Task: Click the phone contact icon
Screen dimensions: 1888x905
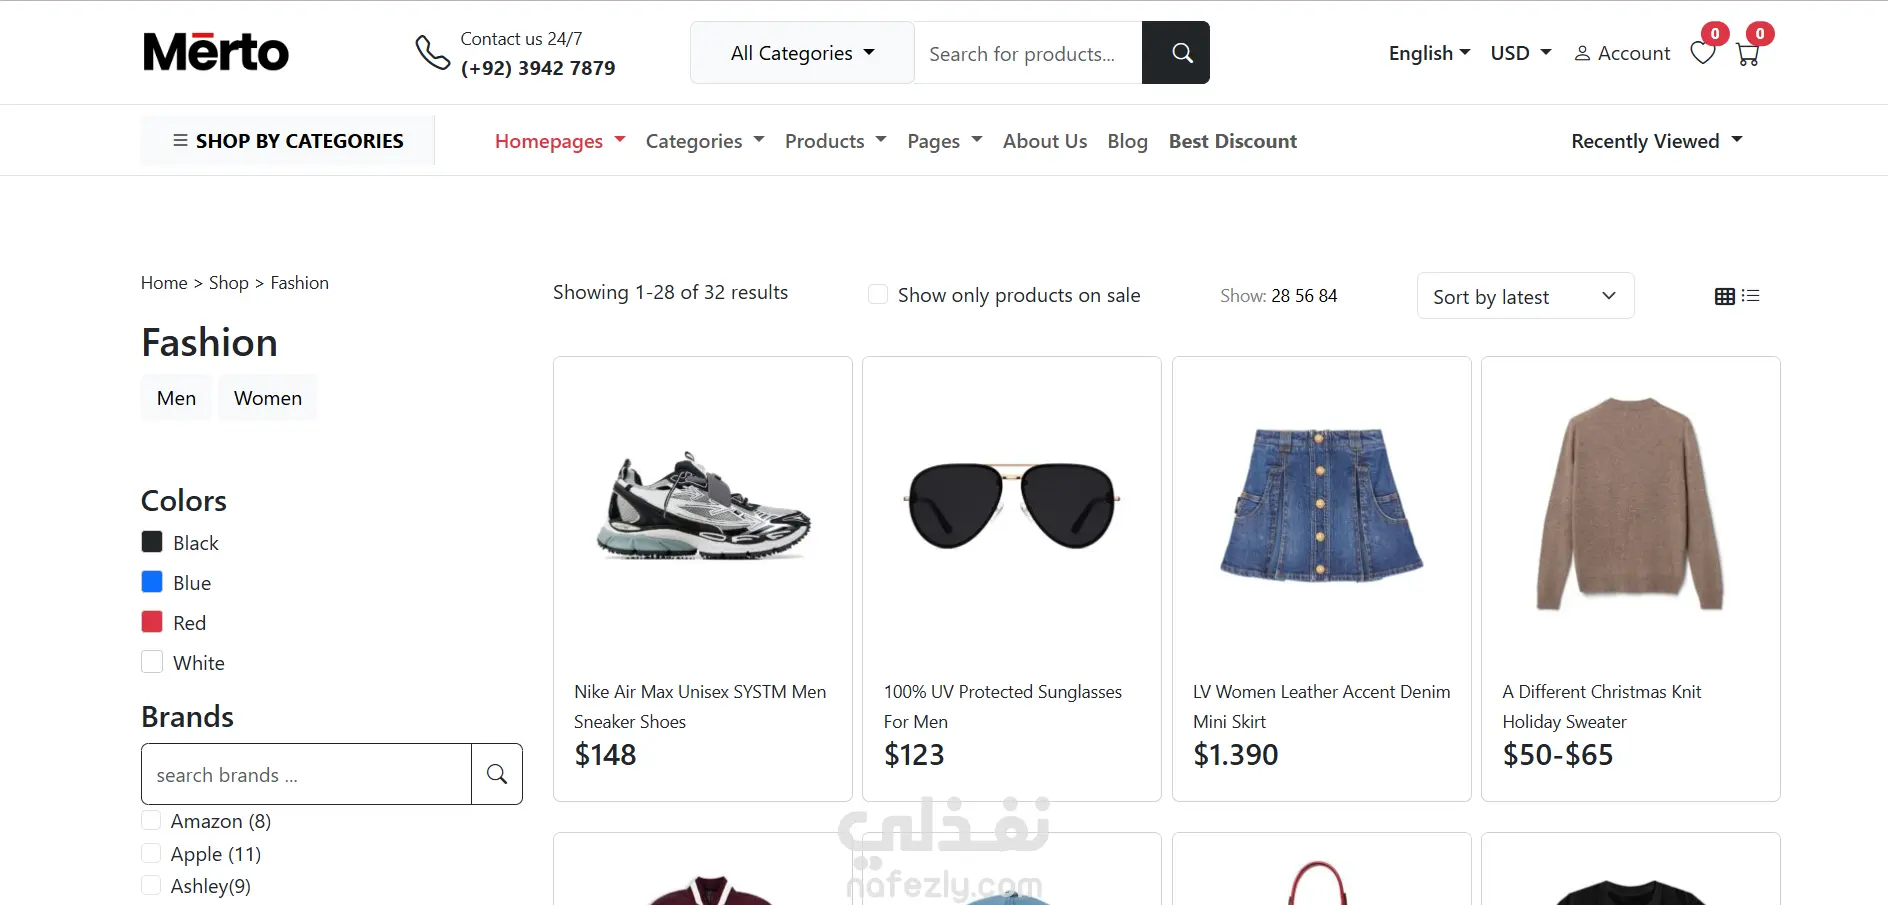Action: [x=433, y=53]
